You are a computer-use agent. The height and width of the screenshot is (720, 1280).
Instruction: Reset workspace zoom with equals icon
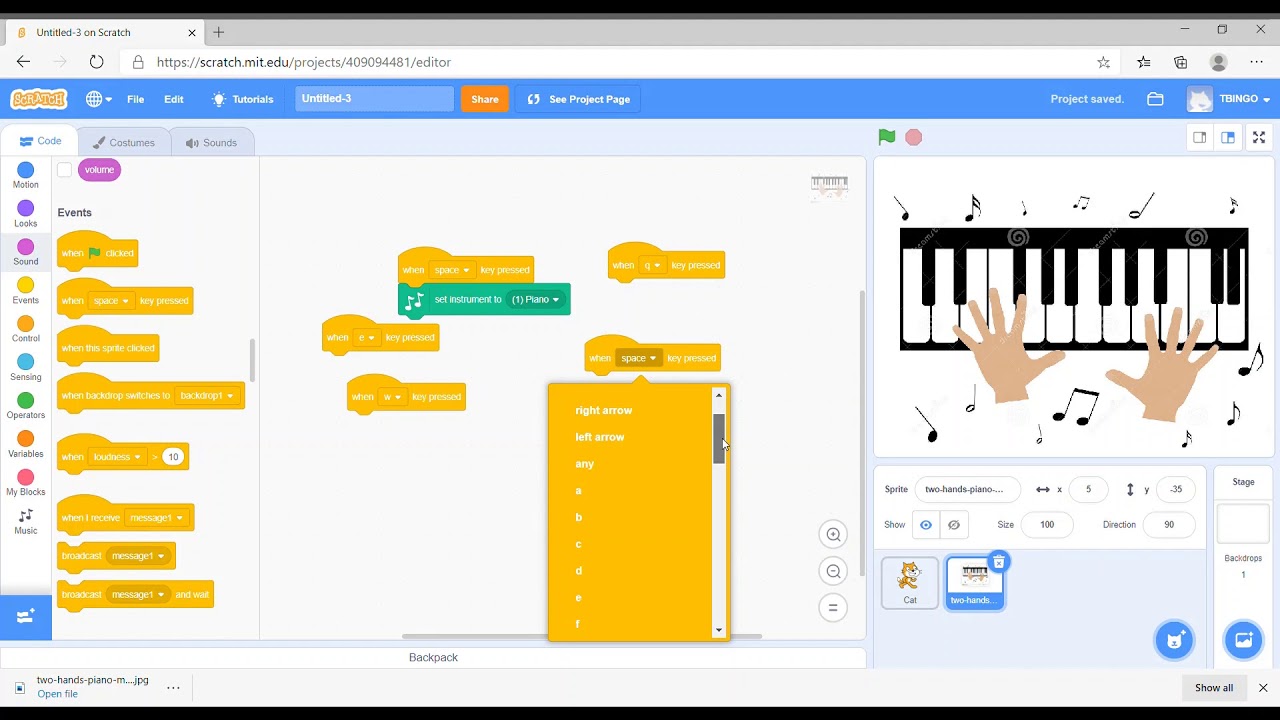(833, 607)
